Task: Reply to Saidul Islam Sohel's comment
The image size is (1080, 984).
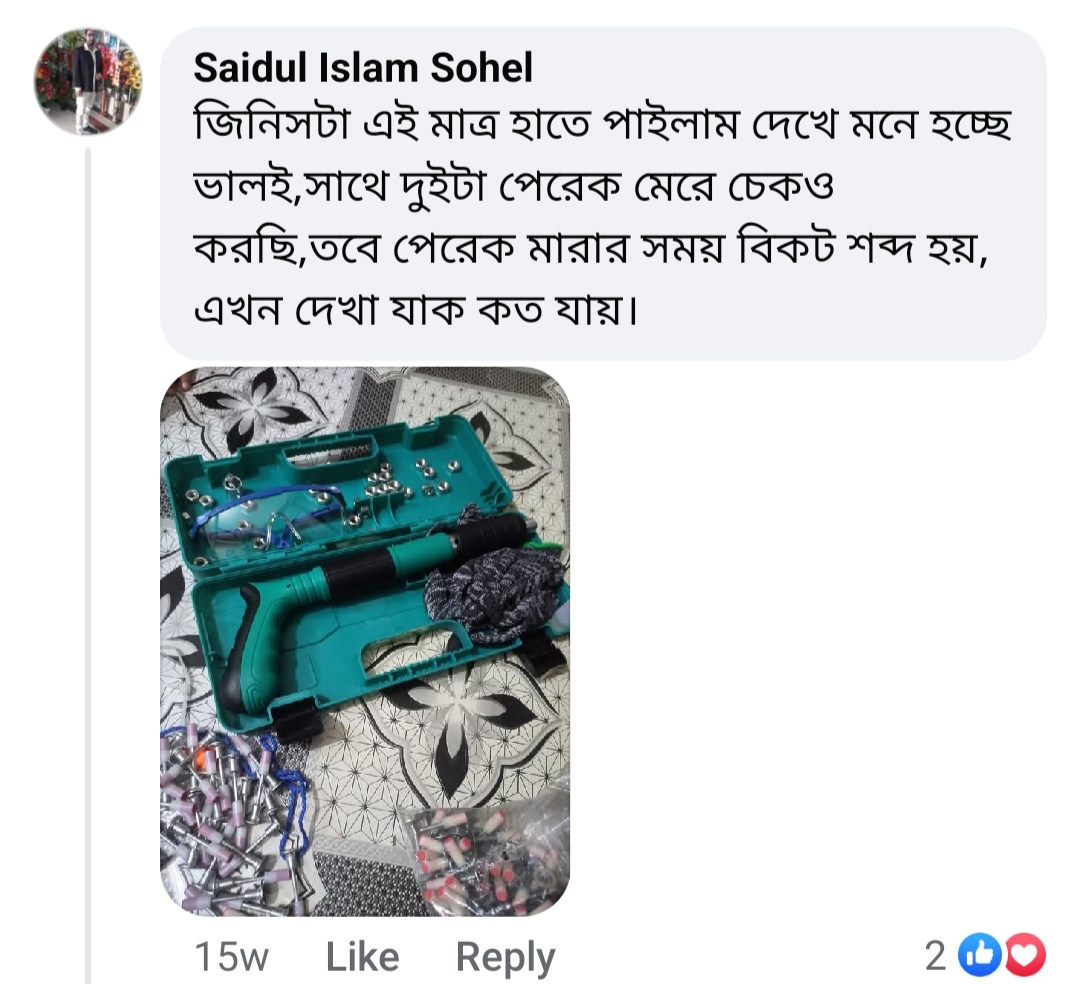Action: (505, 957)
